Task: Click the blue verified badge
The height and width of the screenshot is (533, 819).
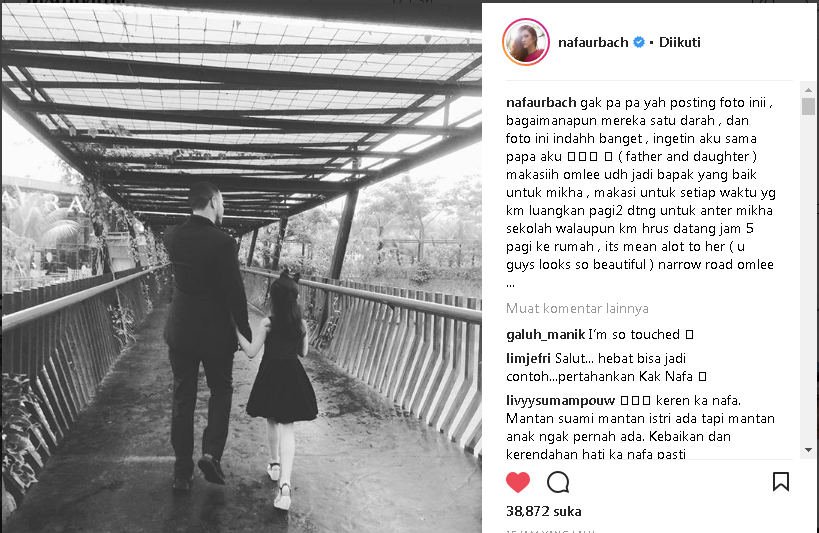Action: coord(638,42)
